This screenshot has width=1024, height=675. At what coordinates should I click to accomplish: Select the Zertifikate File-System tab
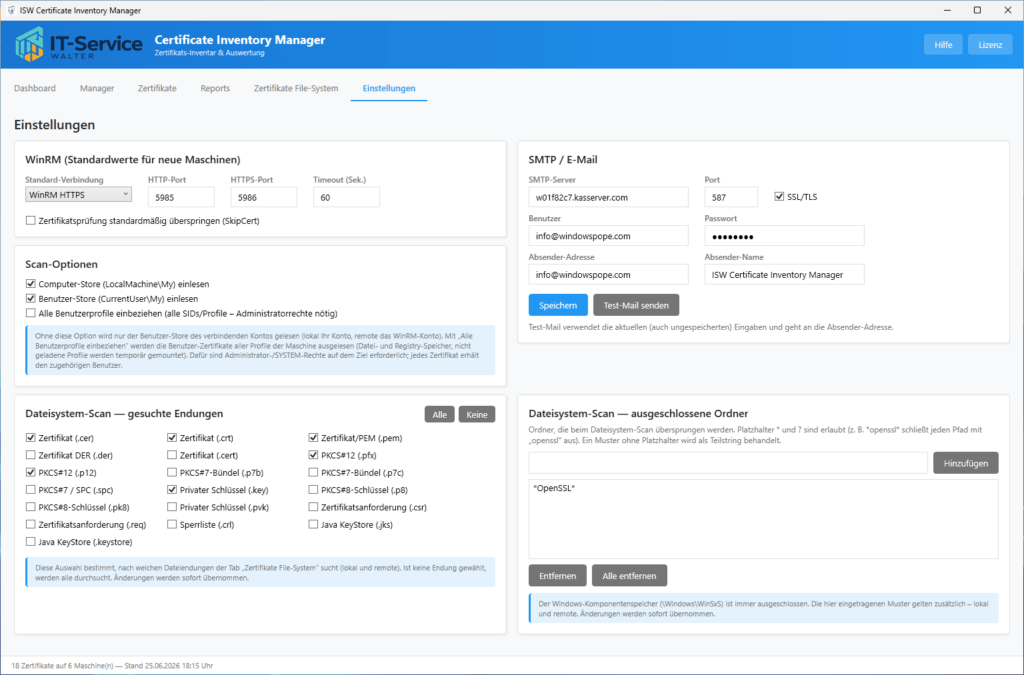coord(296,88)
